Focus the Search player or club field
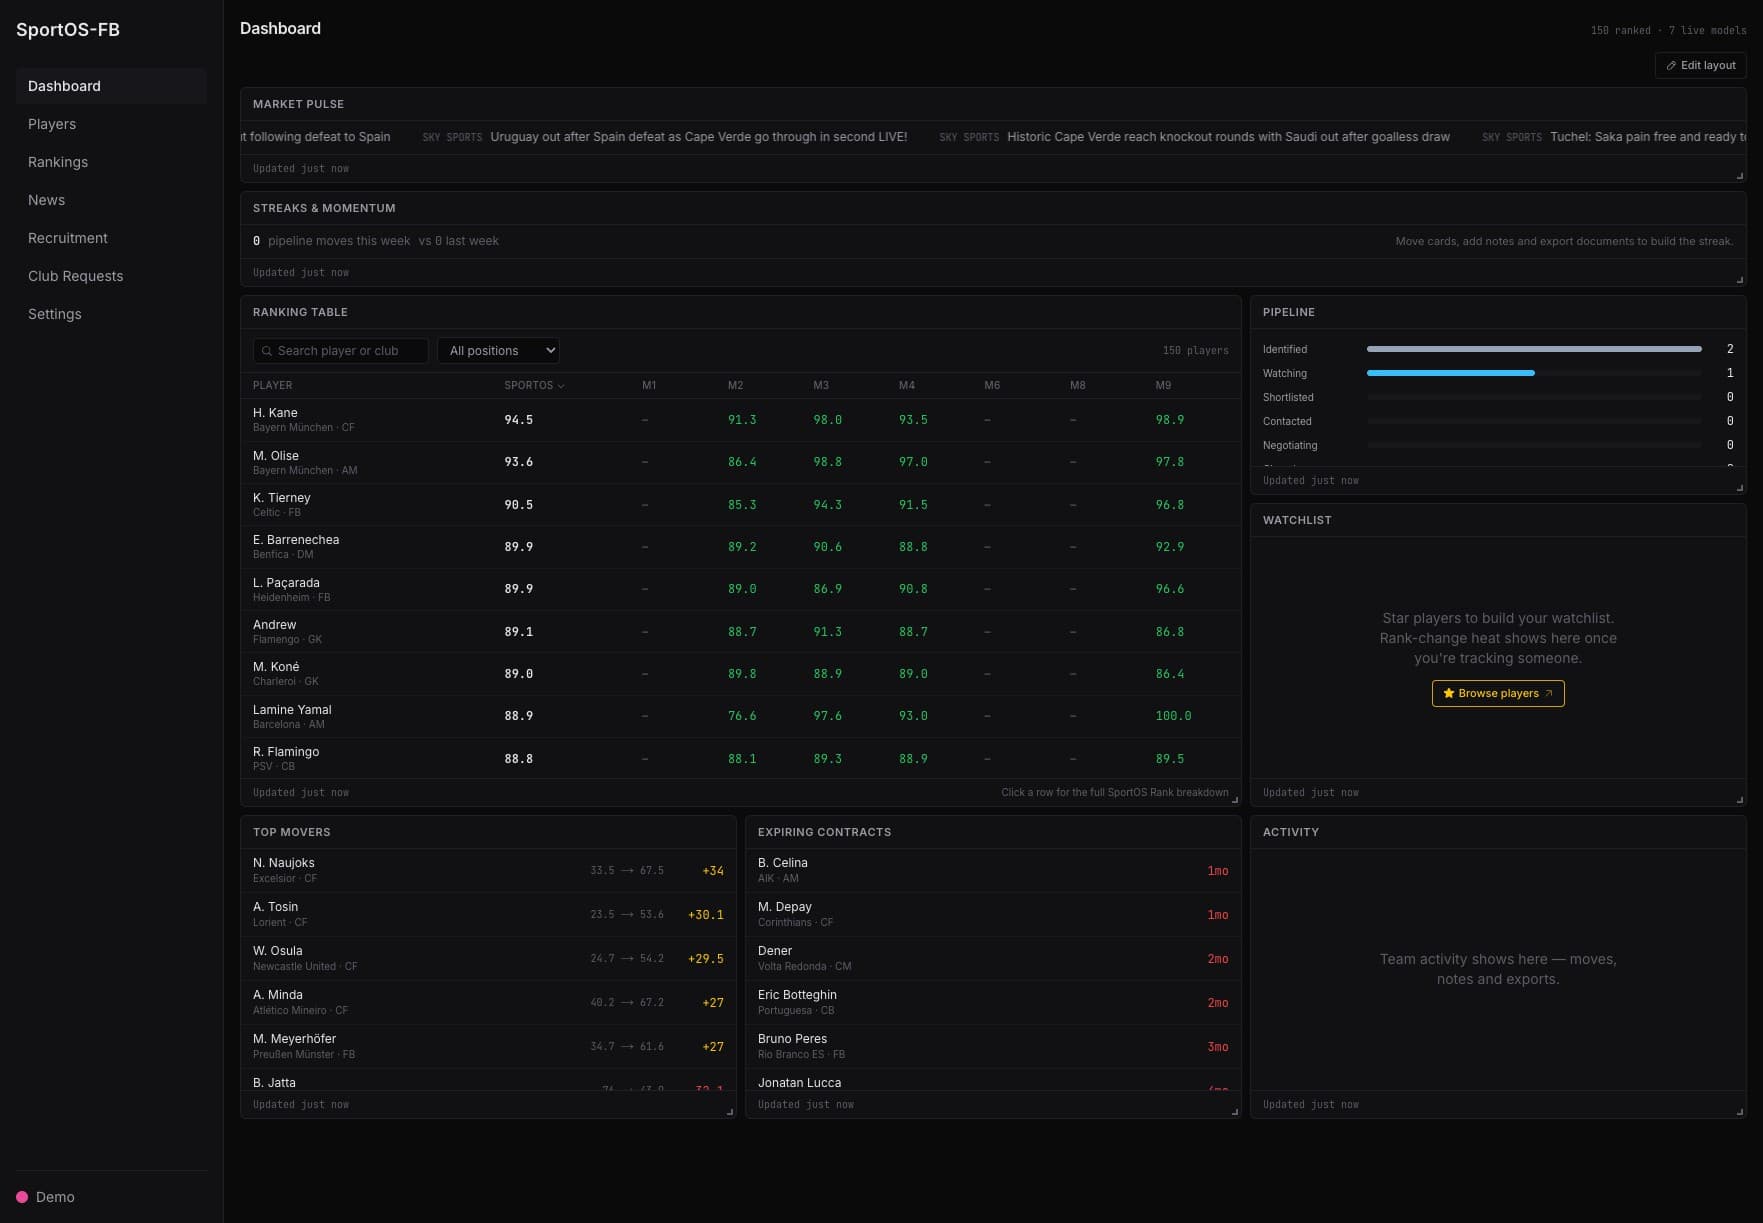The height and width of the screenshot is (1223, 1763). coord(341,351)
